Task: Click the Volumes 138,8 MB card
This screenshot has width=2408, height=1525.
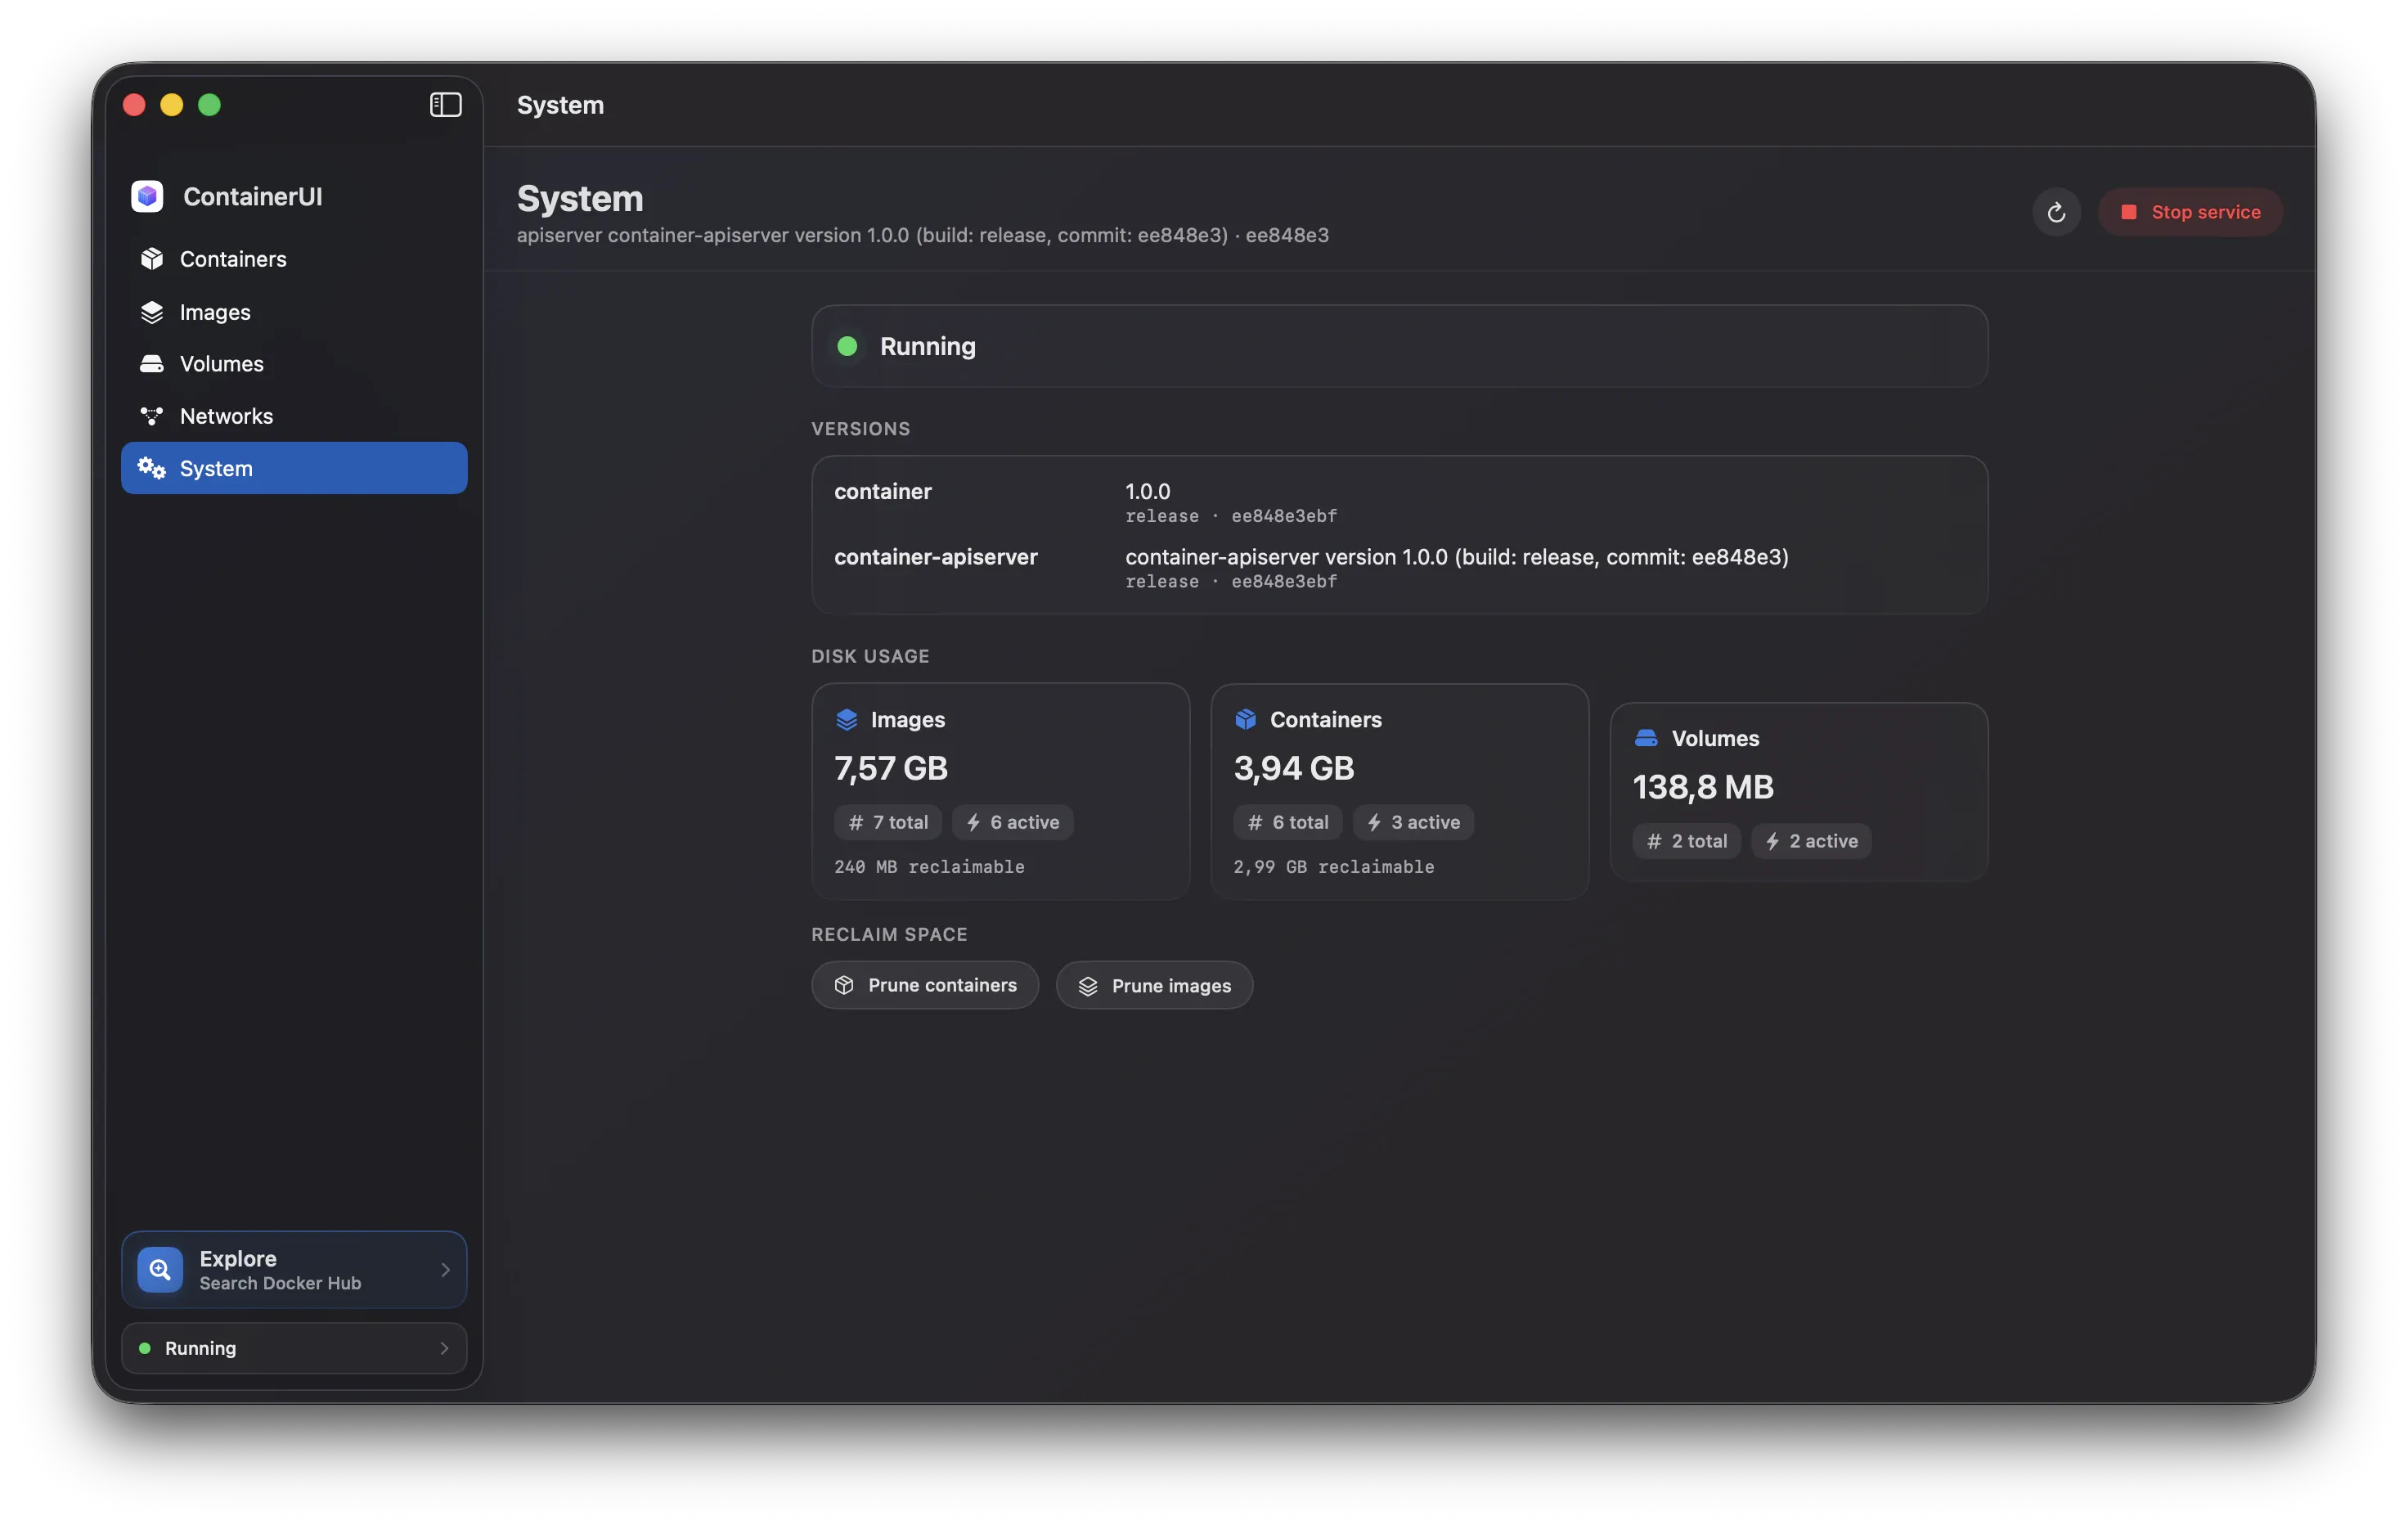Action: 1798,791
